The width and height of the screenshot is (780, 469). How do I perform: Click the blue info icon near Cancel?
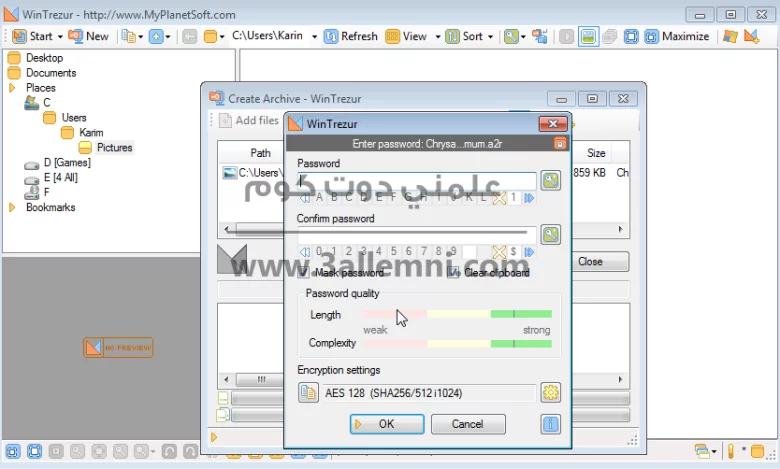click(x=550, y=424)
